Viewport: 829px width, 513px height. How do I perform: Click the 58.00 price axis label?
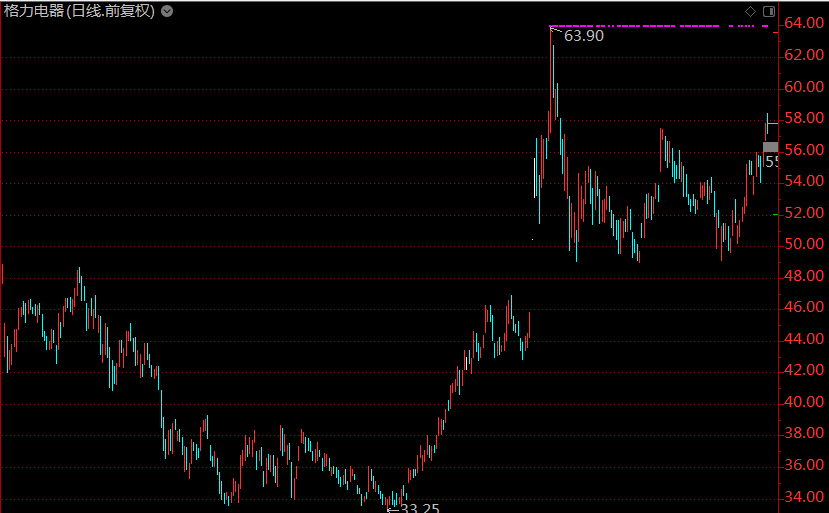pyautogui.click(x=803, y=119)
